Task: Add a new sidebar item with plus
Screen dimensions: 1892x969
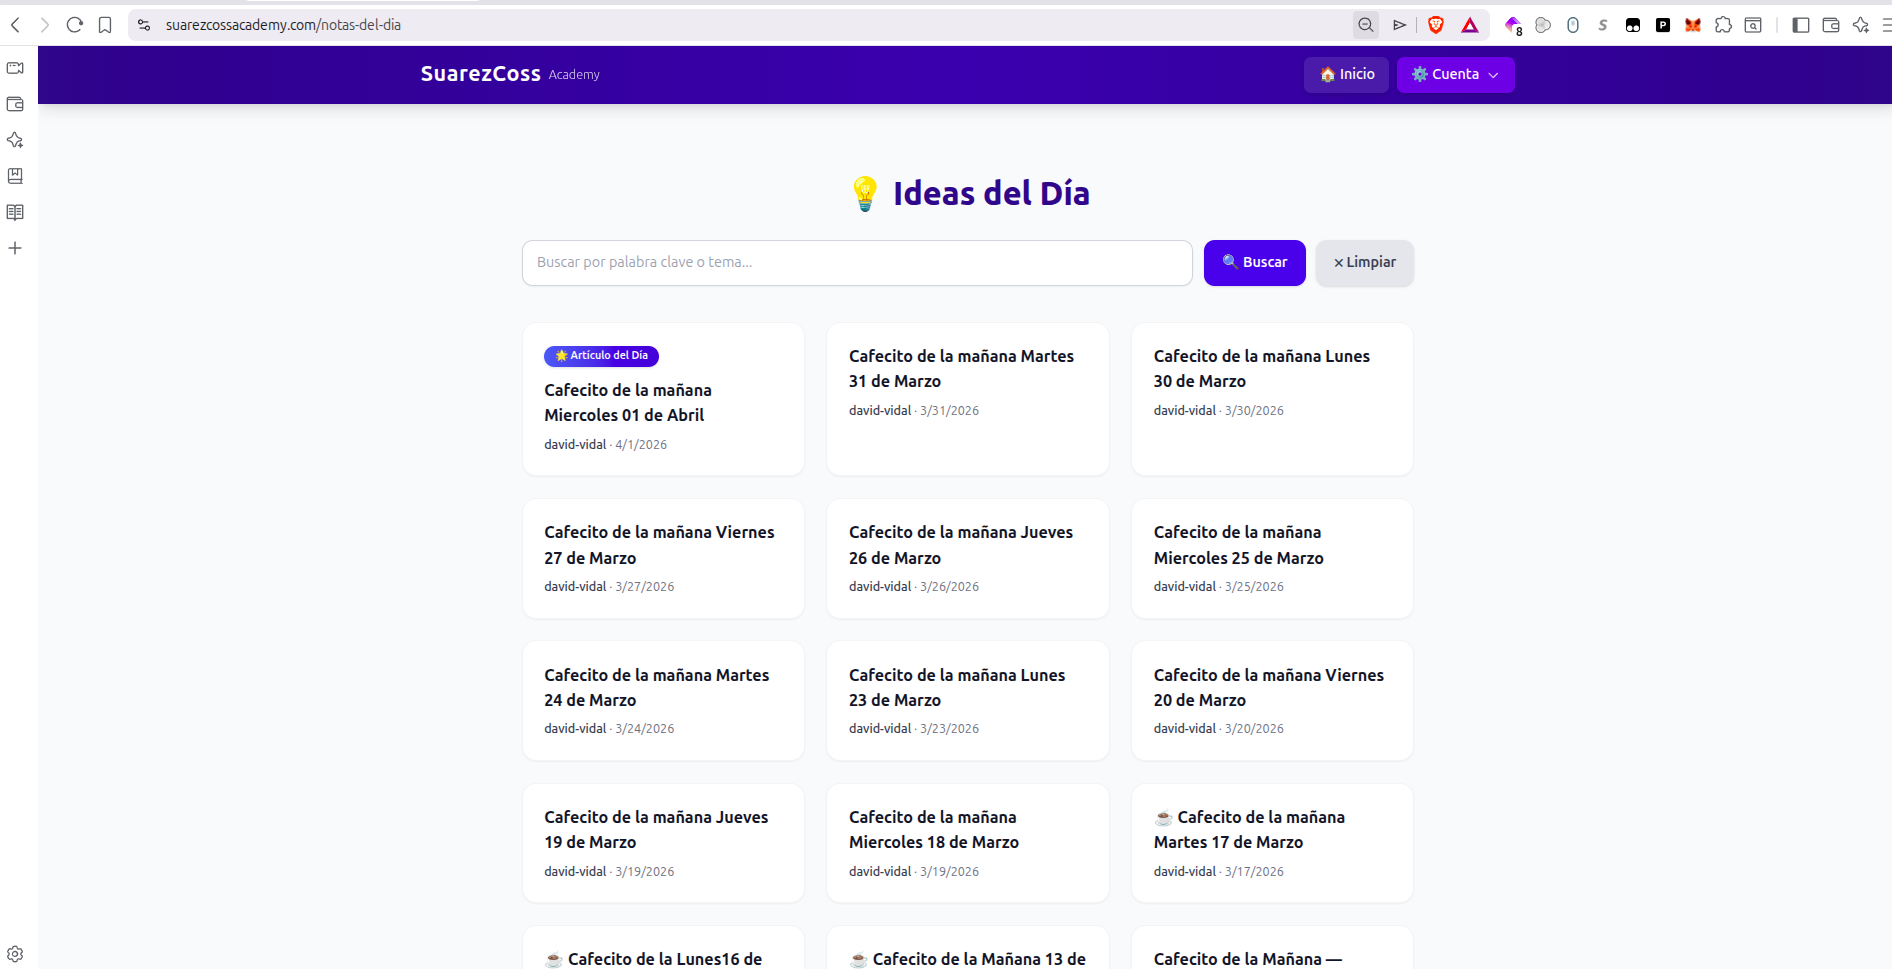Action: [x=15, y=248]
